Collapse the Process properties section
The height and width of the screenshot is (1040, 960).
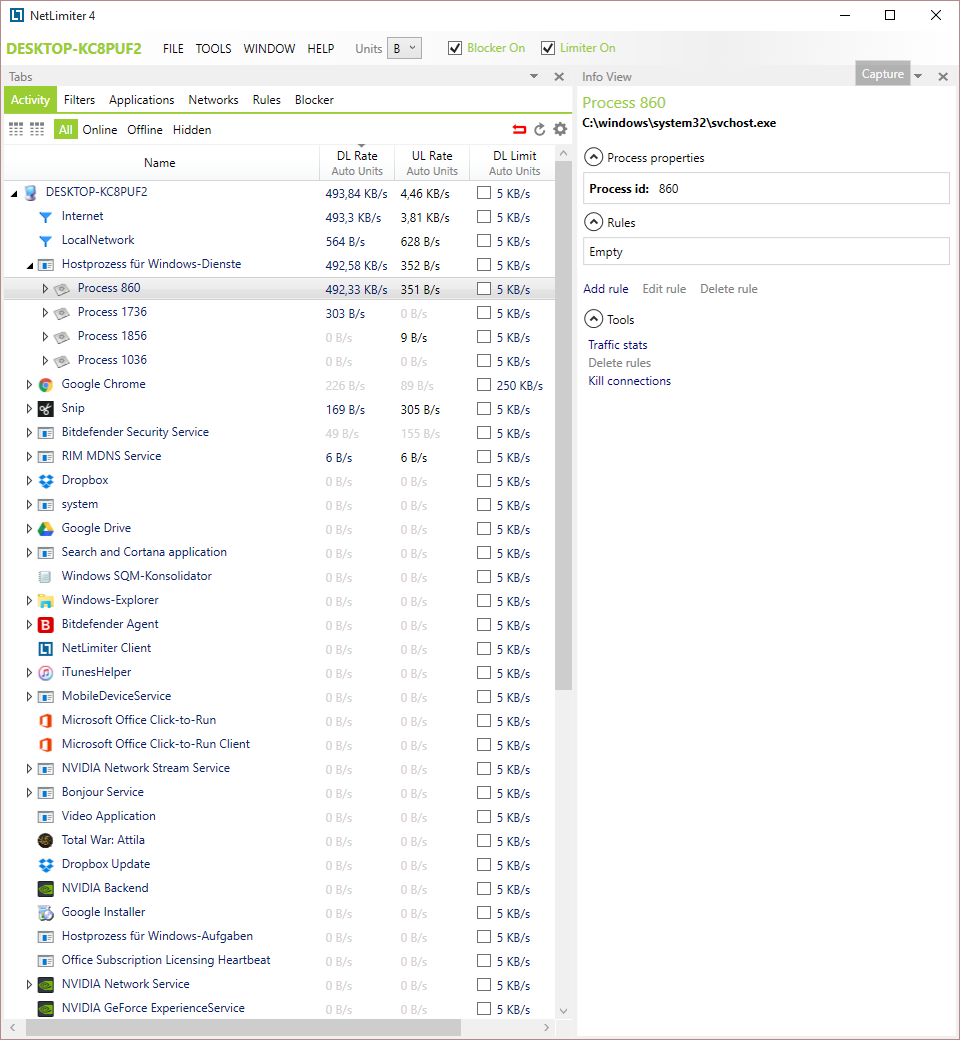[x=593, y=158]
